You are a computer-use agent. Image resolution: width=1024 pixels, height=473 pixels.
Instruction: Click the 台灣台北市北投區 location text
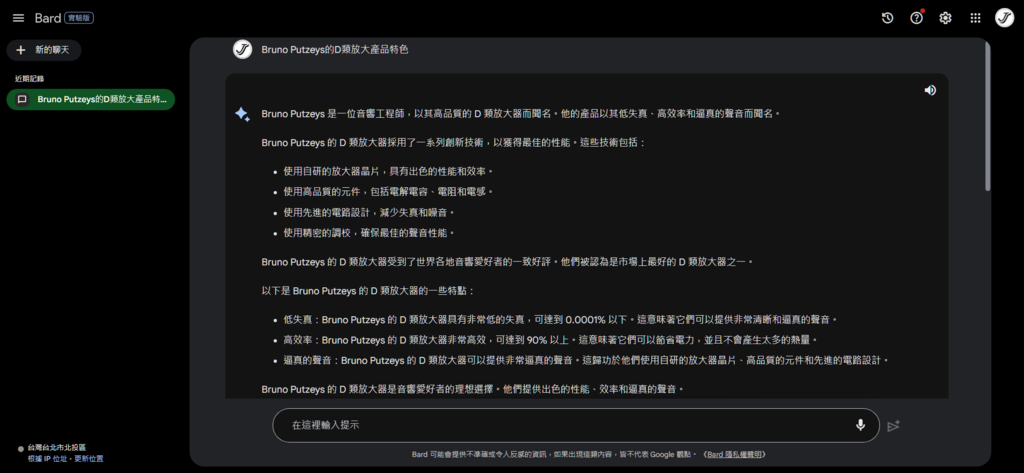point(56,448)
